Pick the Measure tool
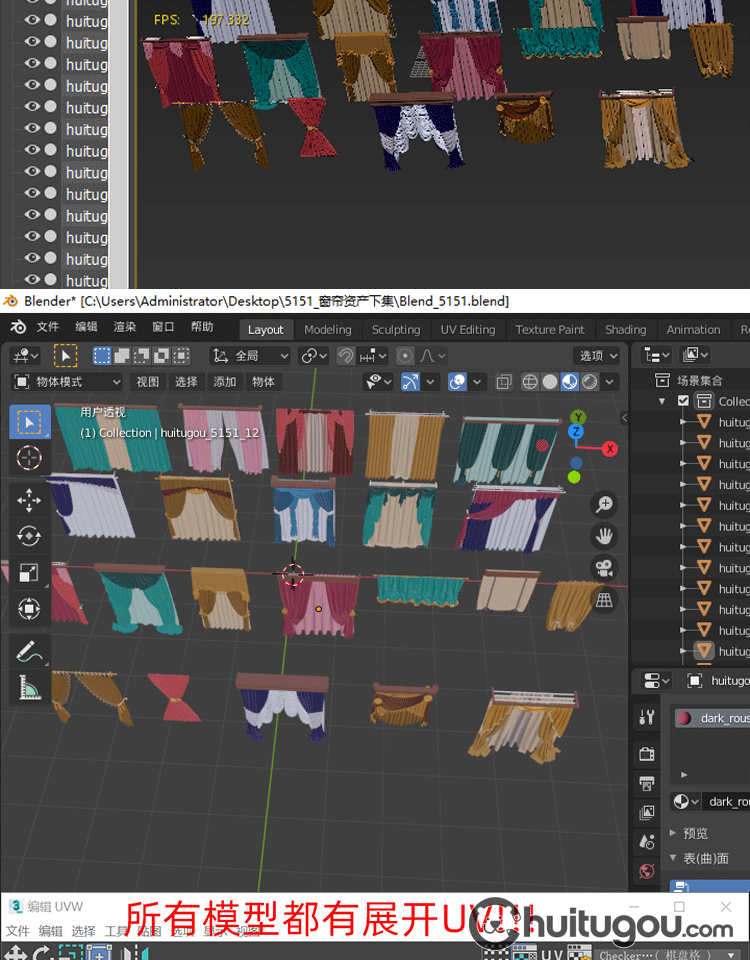 (x=29, y=687)
